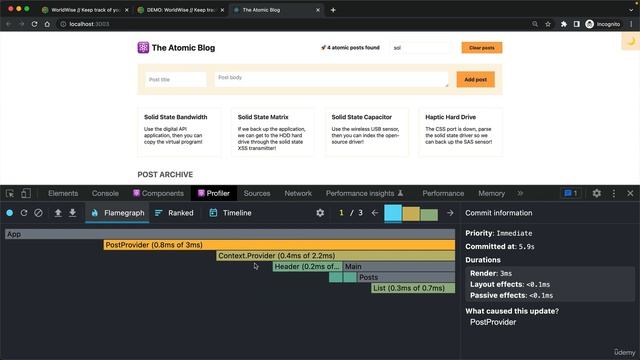Open the Performance insights tab
Viewport: 640px width, 360px height.
click(x=364, y=193)
